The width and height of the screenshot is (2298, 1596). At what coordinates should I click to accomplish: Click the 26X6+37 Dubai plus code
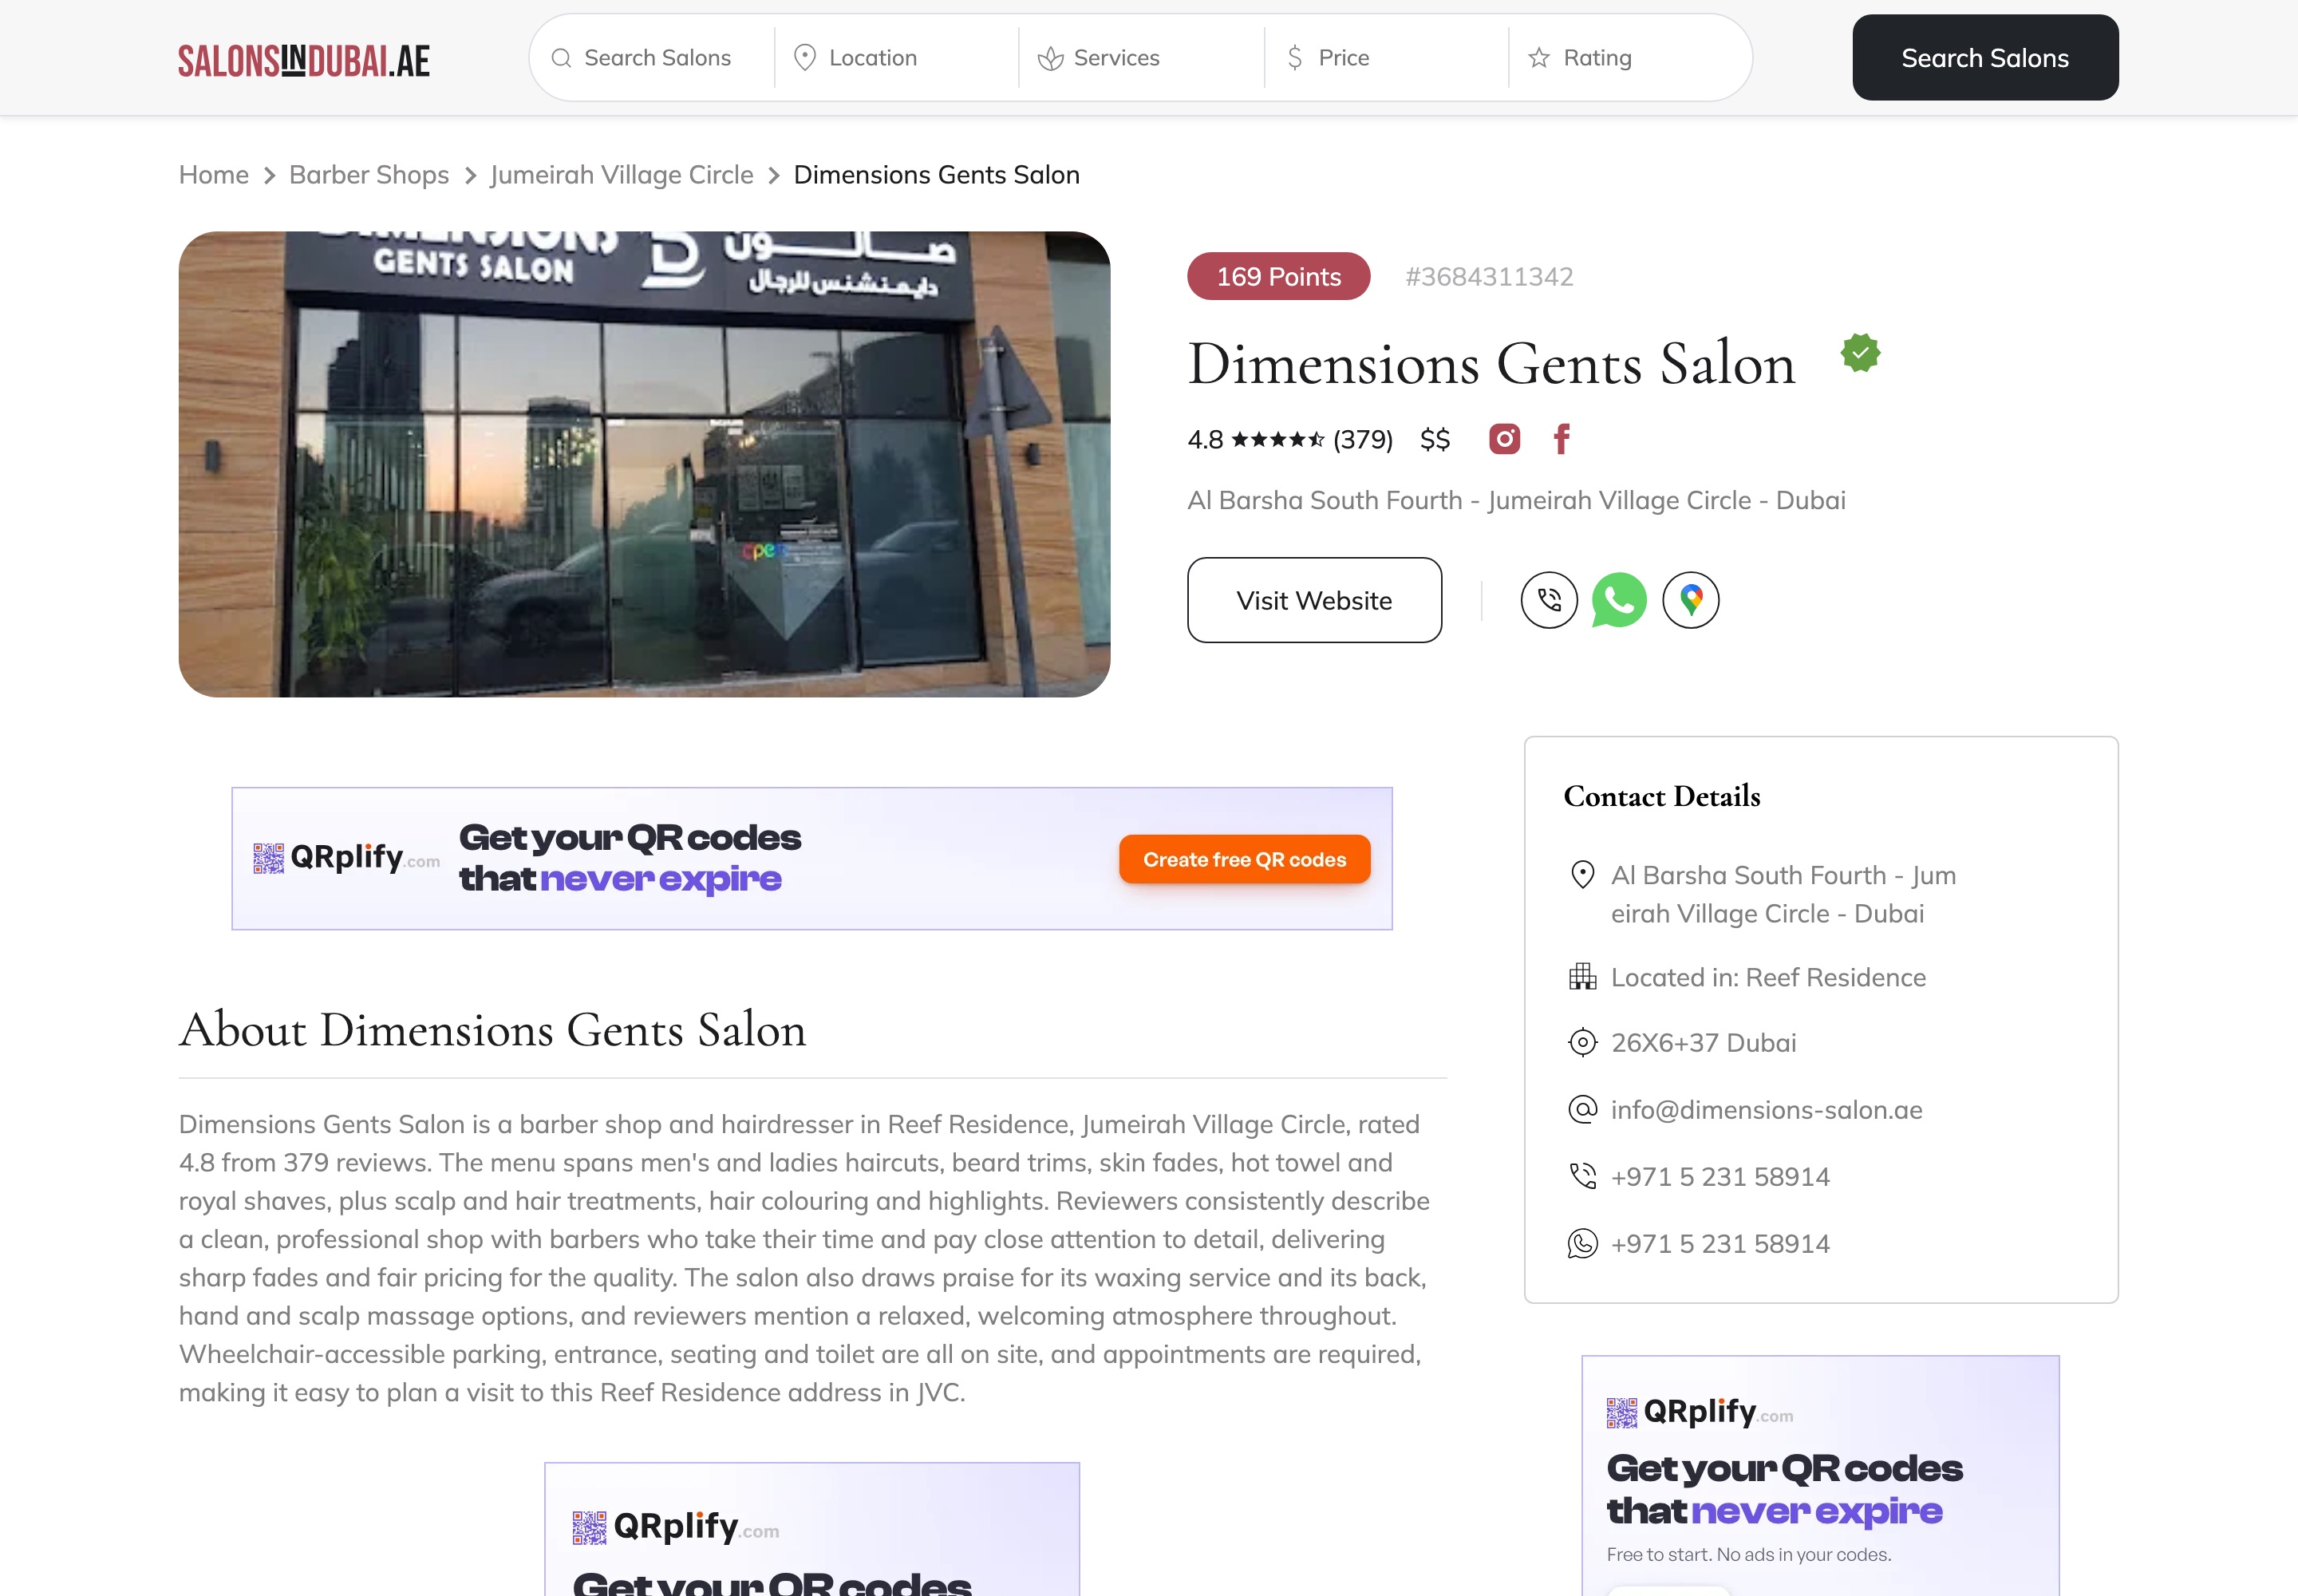click(x=1703, y=1042)
